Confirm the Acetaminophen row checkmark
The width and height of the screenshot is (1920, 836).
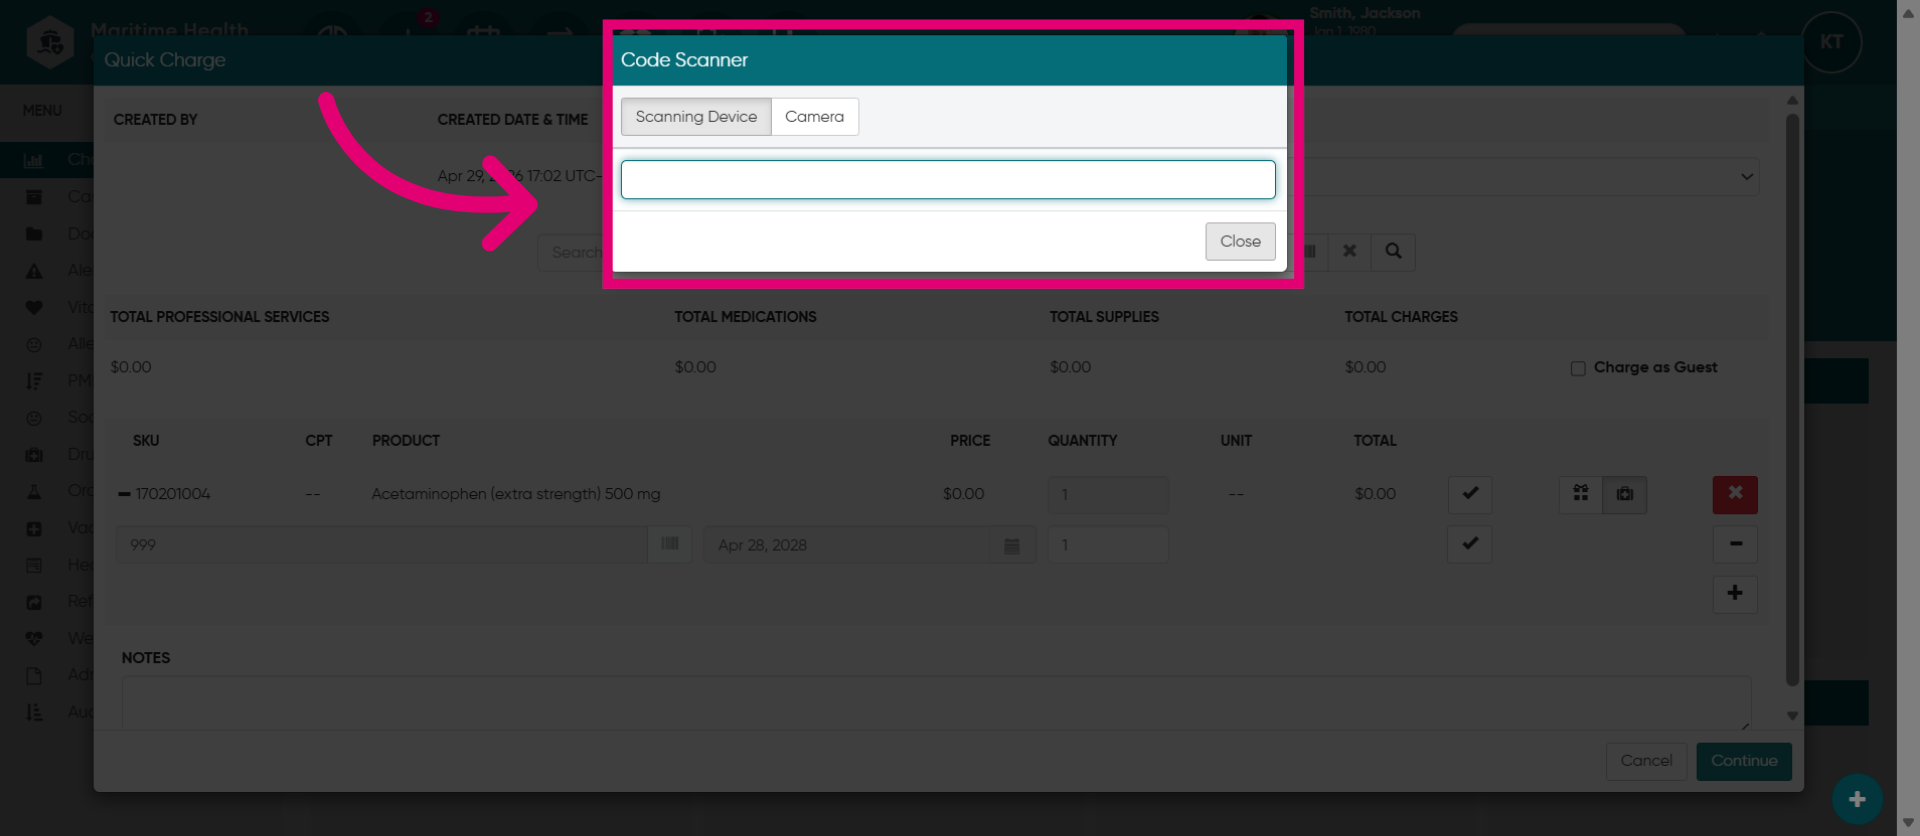pyautogui.click(x=1470, y=494)
